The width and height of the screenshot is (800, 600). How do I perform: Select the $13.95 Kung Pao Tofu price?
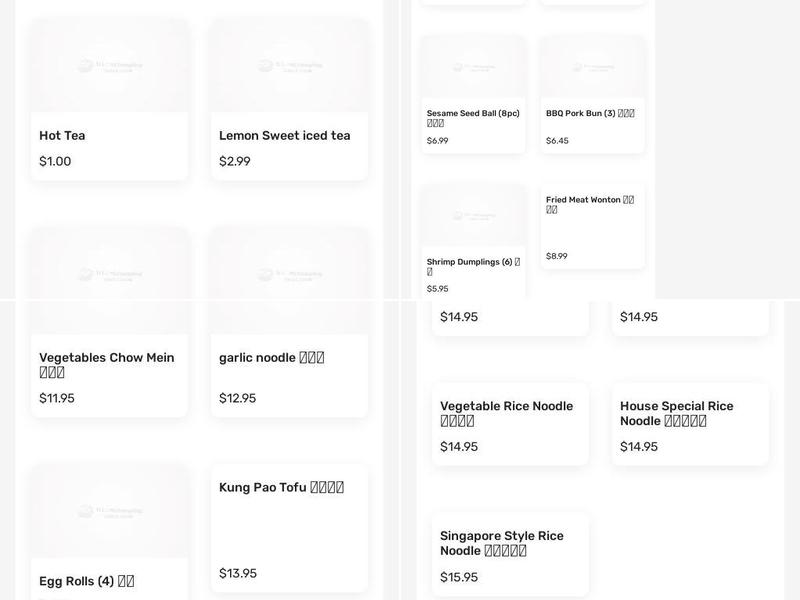tap(238, 573)
